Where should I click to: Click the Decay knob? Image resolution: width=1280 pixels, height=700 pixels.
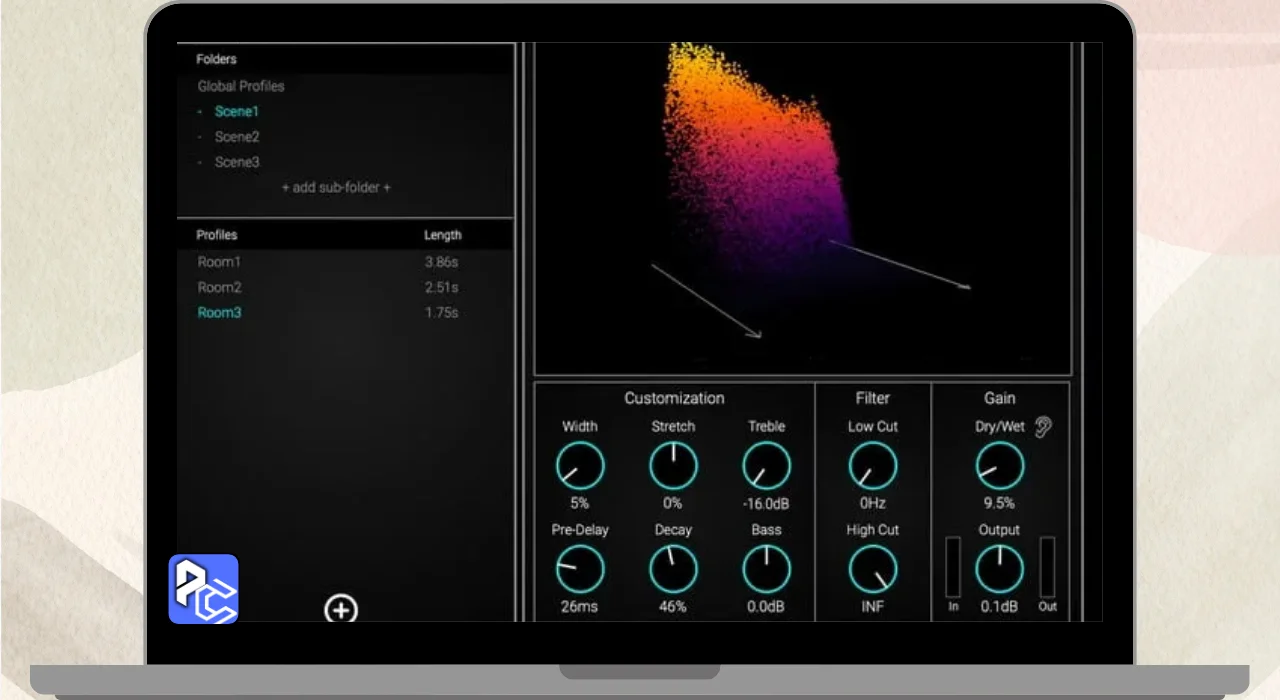coord(673,570)
